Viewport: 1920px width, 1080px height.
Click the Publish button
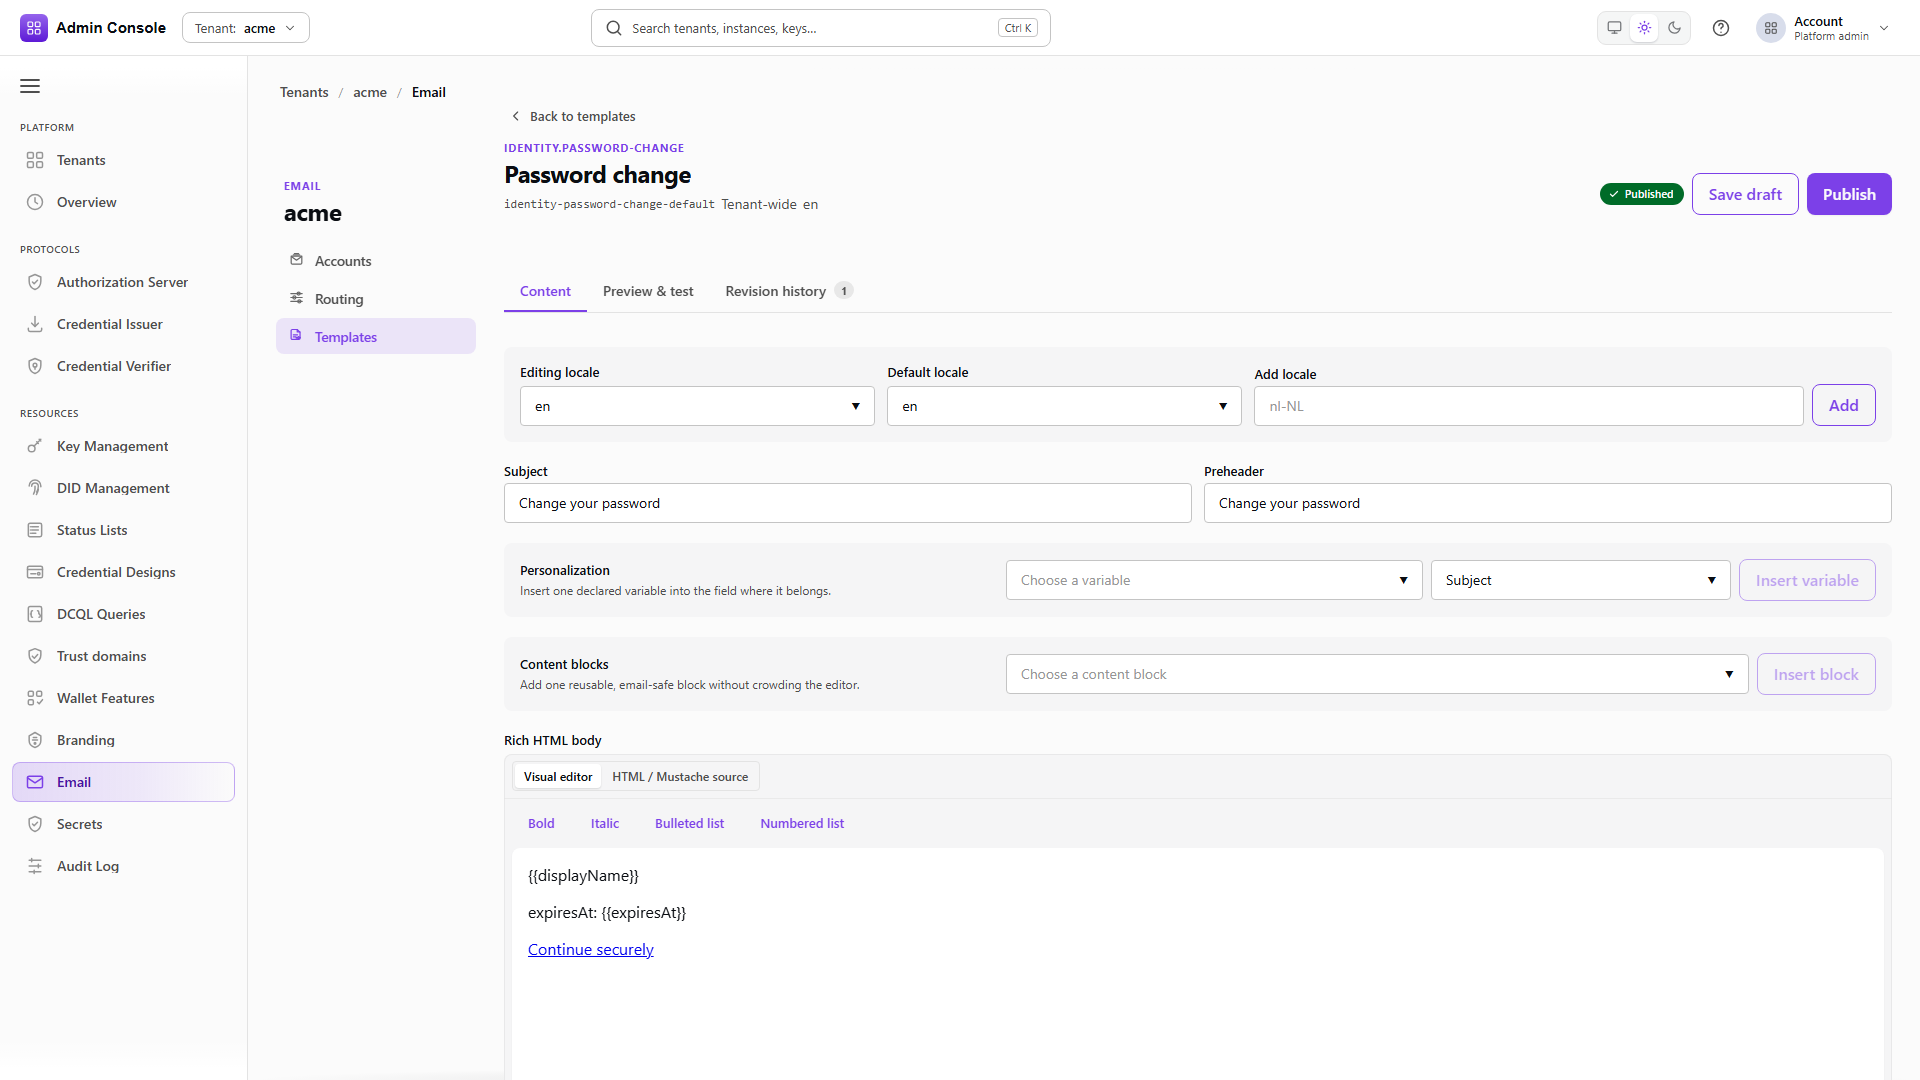[x=1849, y=194]
